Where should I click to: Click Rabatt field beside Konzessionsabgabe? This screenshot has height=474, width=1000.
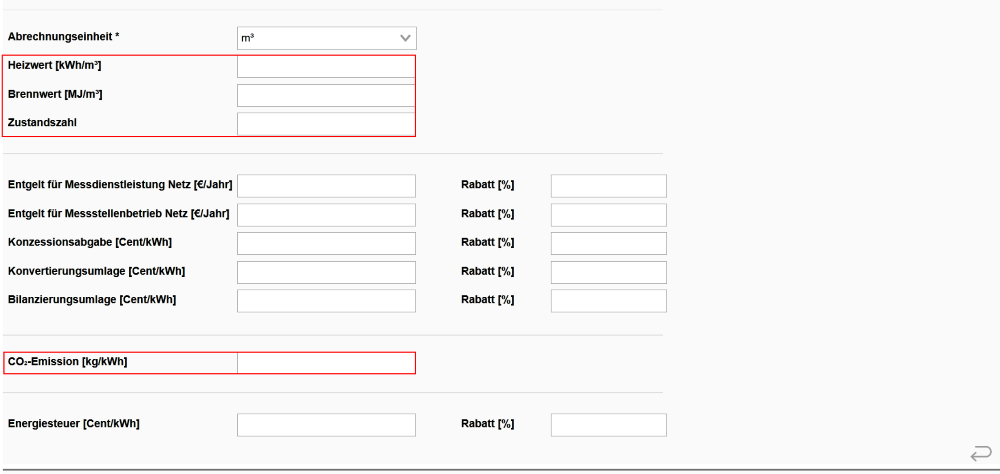pyautogui.click(x=608, y=244)
